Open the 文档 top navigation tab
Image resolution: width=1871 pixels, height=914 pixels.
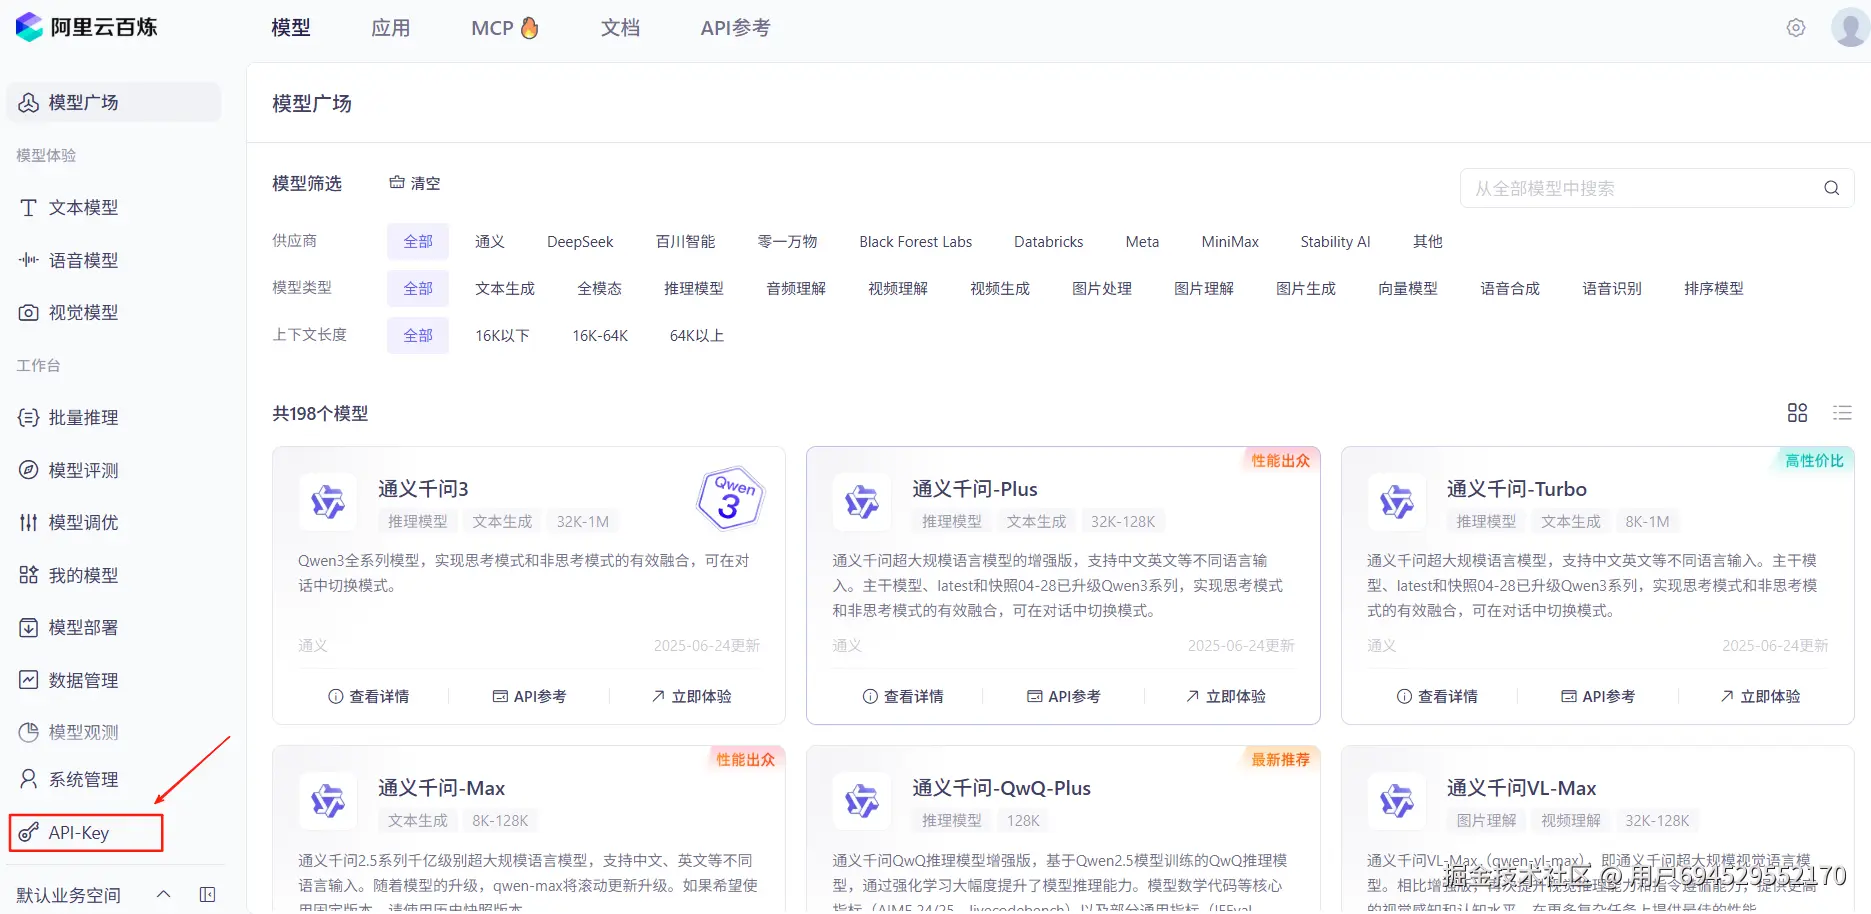(620, 28)
